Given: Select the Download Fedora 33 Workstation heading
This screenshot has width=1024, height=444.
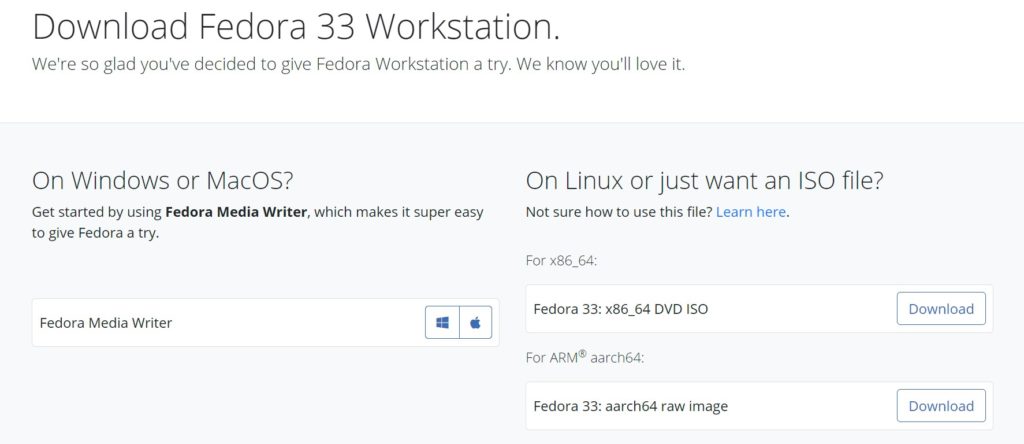Looking at the screenshot, I should [296, 27].
